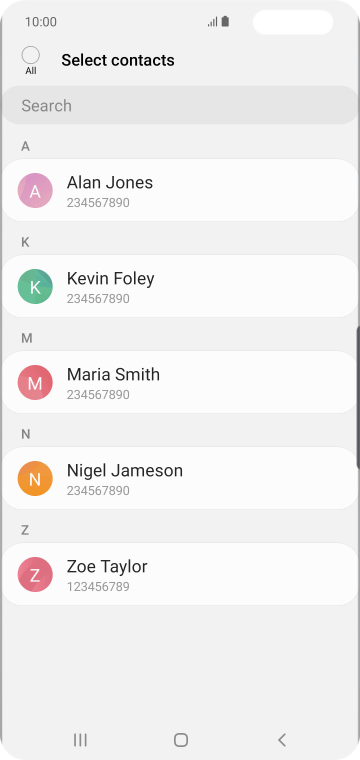Tap Kevin Foley green avatar icon
Viewport: 360px width, 760px height.
[x=35, y=286]
